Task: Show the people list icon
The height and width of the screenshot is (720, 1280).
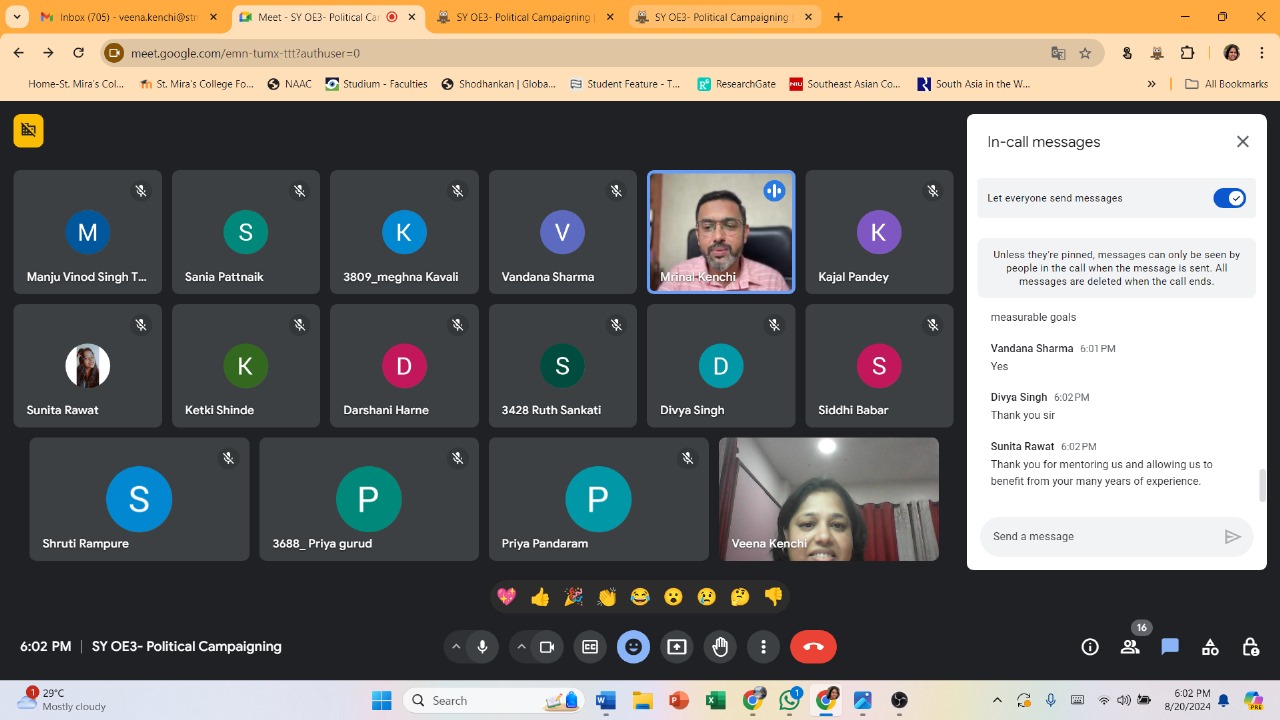Action: point(1130,647)
